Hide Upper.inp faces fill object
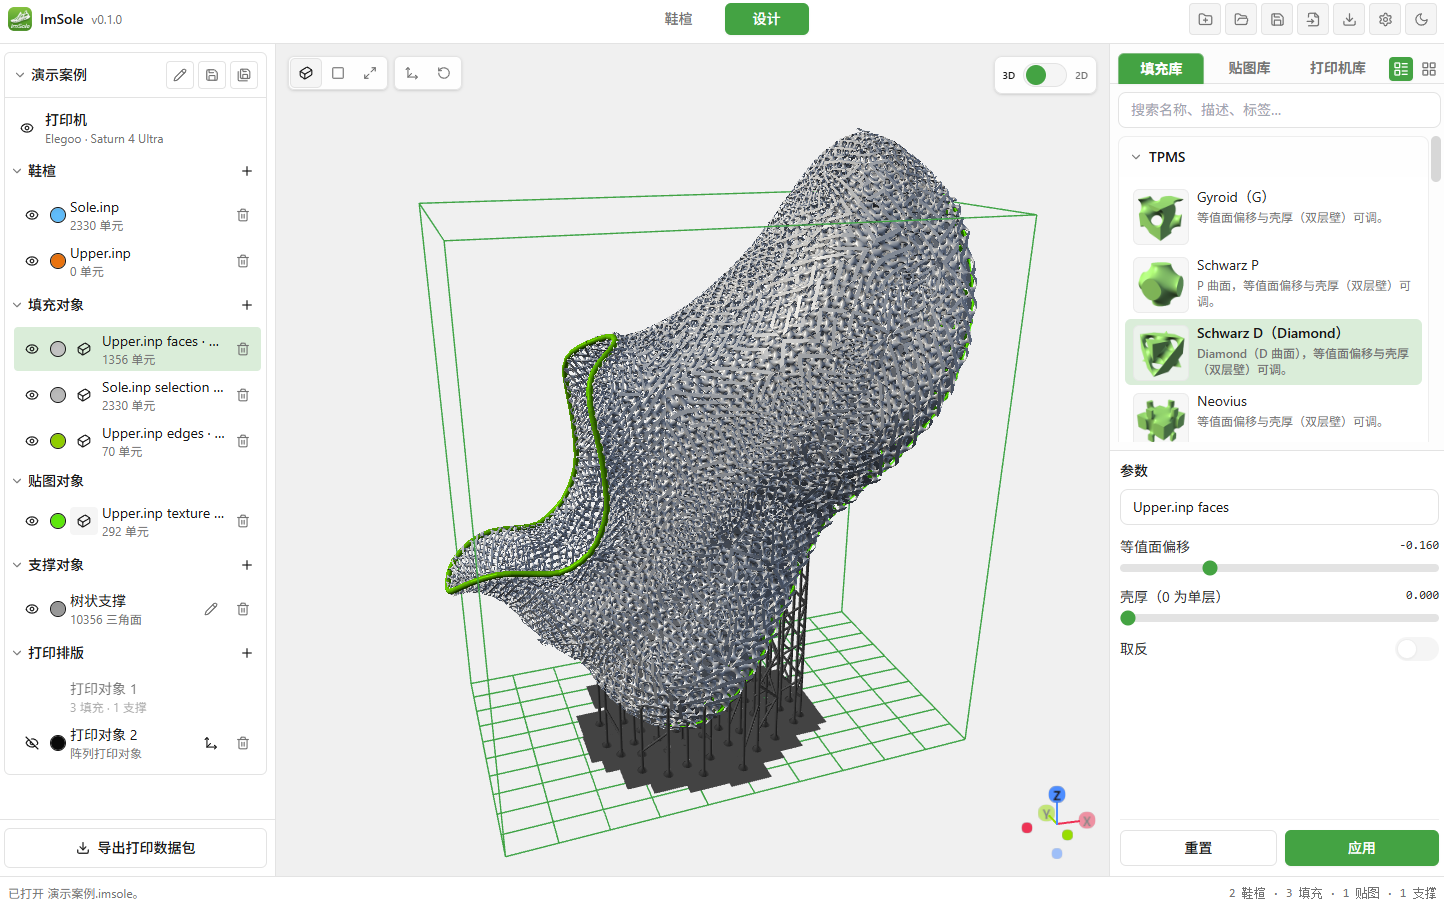 click(x=32, y=349)
